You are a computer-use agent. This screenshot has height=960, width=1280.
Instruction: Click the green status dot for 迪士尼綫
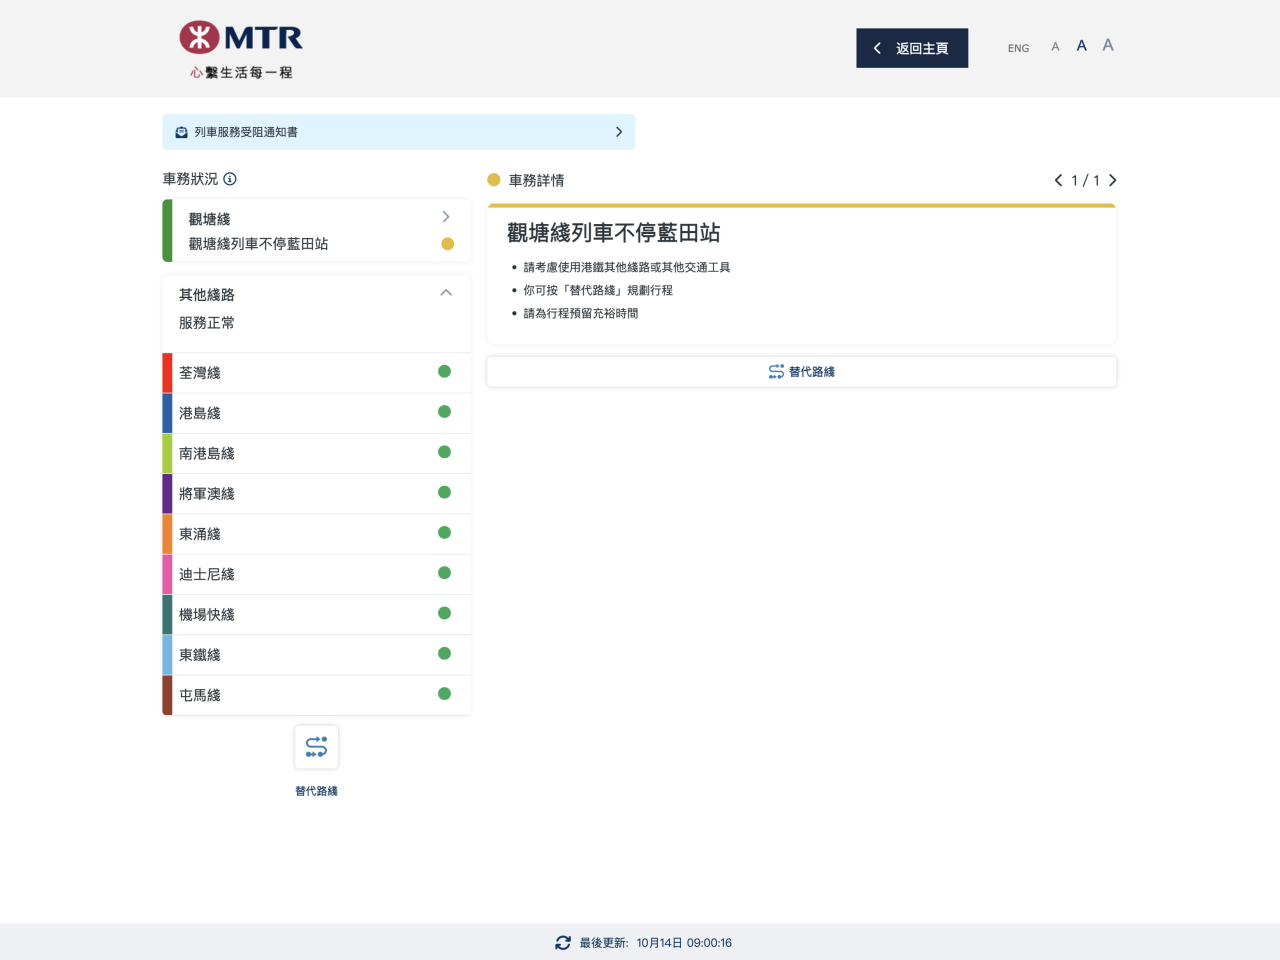(x=444, y=573)
